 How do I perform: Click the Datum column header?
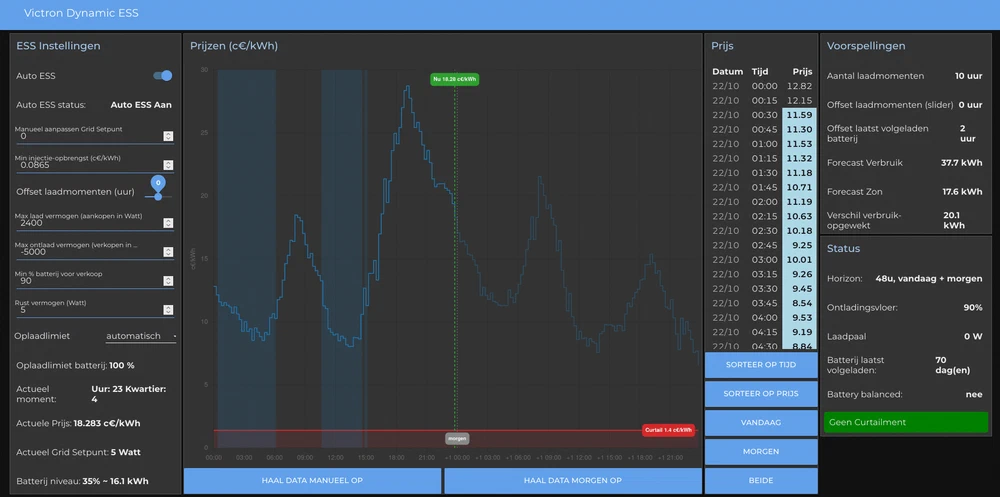click(x=728, y=71)
